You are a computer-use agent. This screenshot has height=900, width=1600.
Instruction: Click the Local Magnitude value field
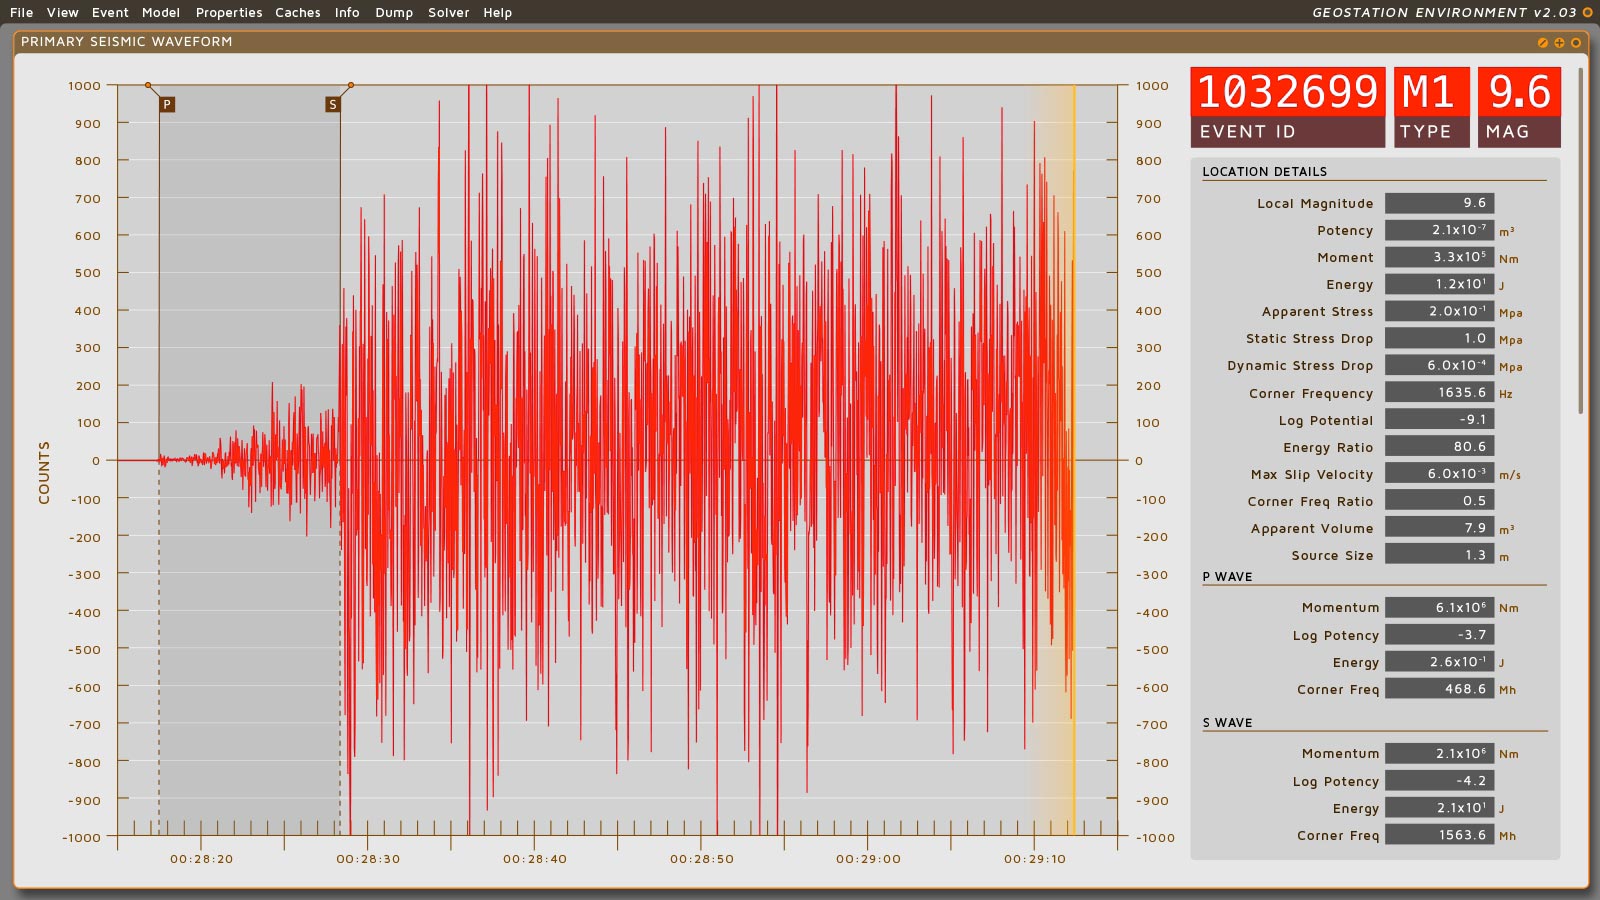click(1439, 203)
